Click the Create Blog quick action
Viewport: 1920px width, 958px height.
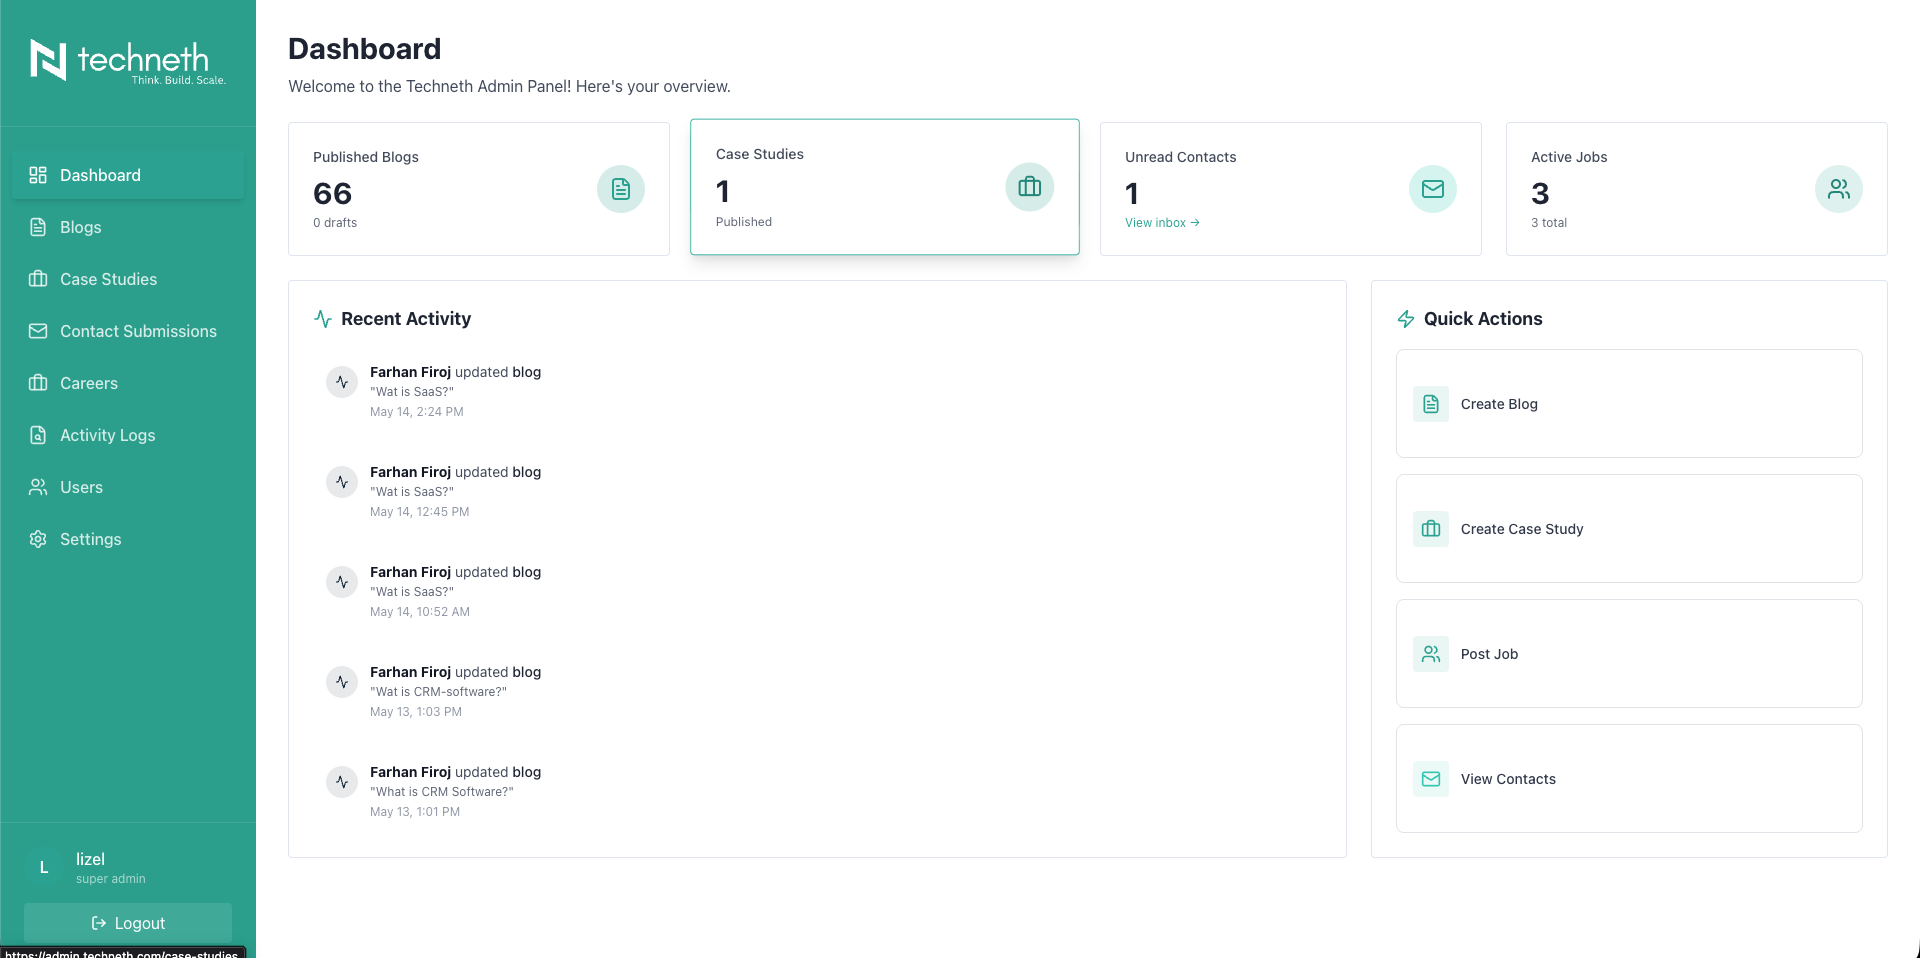(x=1629, y=404)
